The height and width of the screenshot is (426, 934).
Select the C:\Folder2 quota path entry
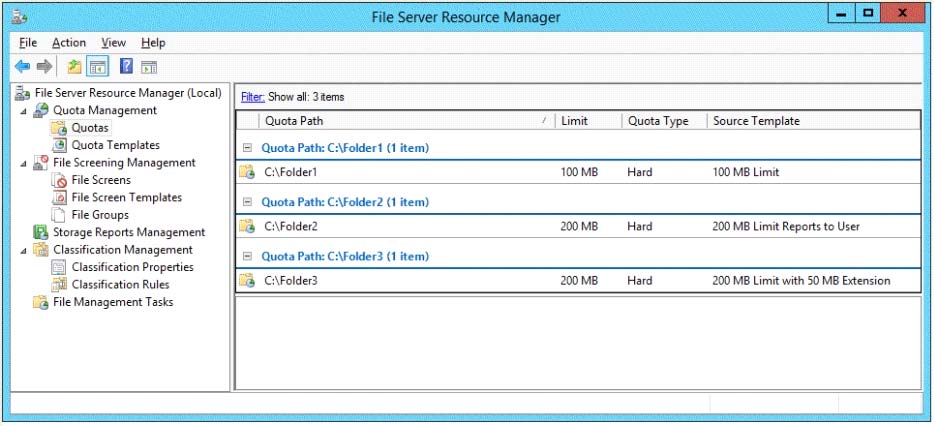(291, 226)
